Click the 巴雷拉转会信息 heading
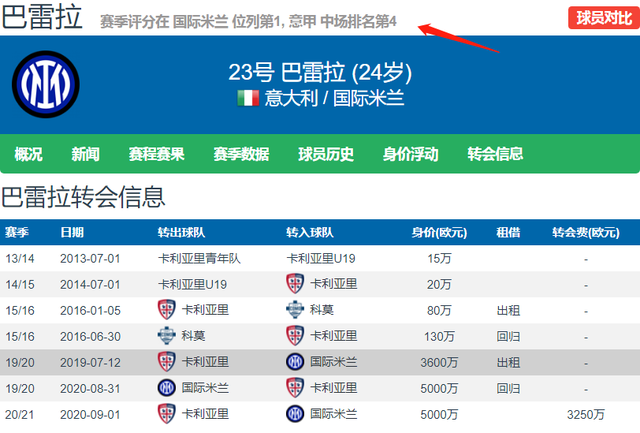Screen dimensions: 640x433 (x=83, y=197)
